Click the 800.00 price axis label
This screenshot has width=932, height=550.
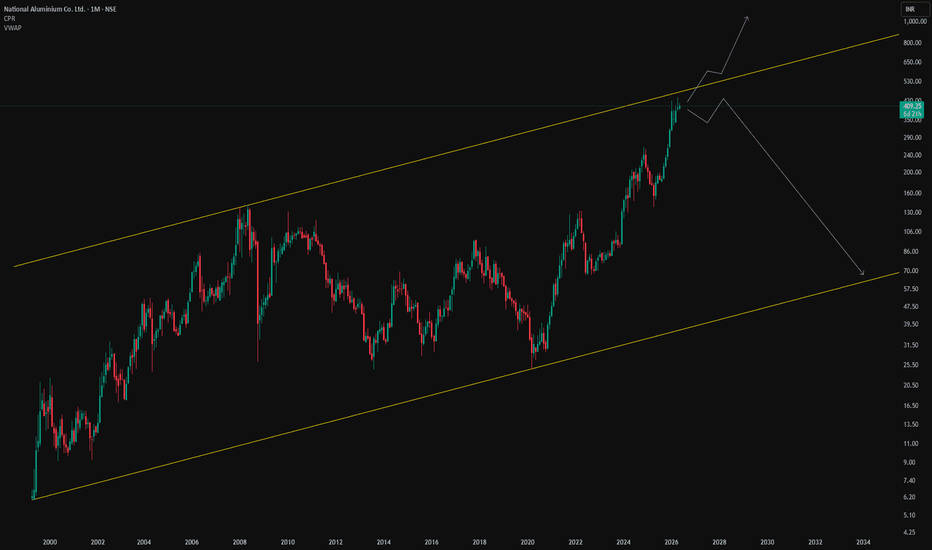(x=912, y=43)
